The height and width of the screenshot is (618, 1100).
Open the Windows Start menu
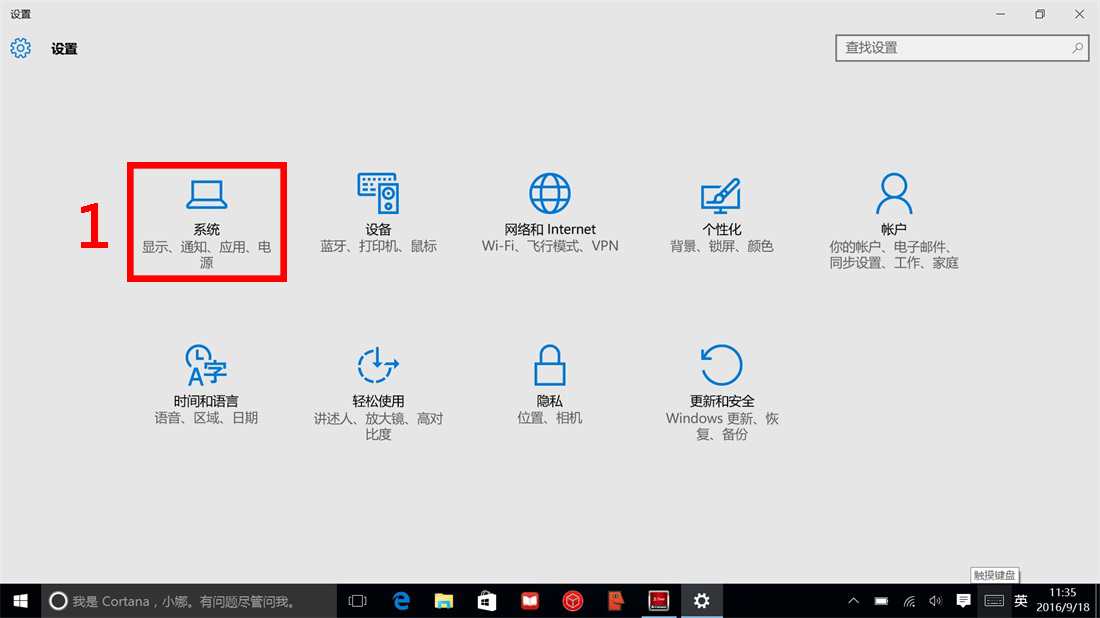pos(20,600)
